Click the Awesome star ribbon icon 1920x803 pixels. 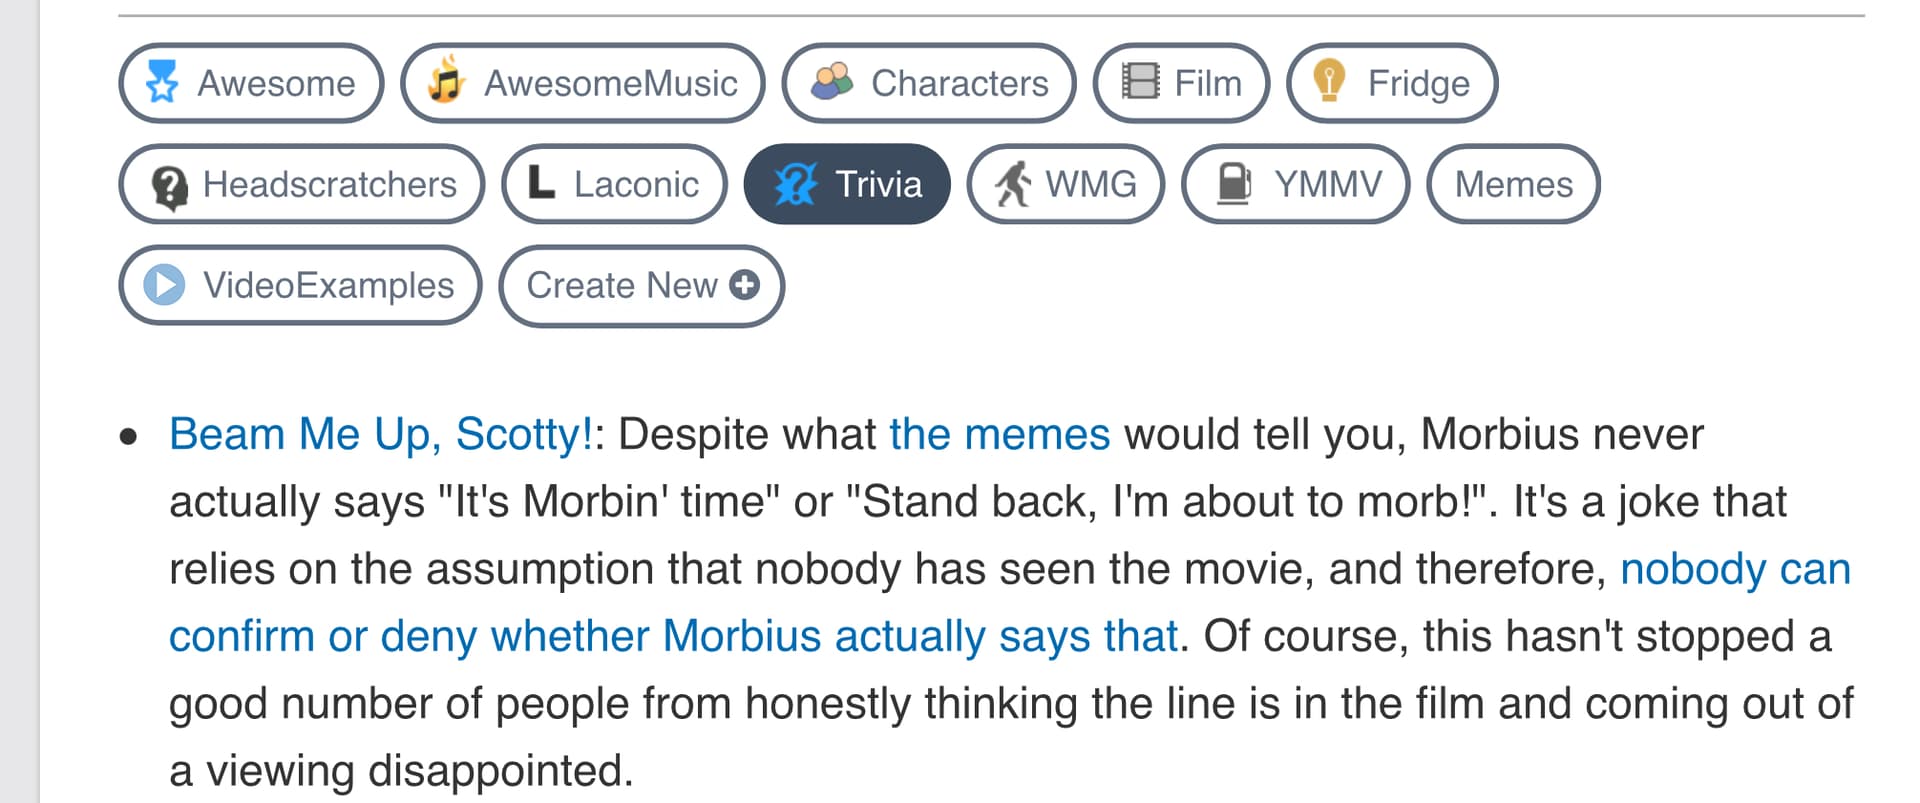click(162, 82)
